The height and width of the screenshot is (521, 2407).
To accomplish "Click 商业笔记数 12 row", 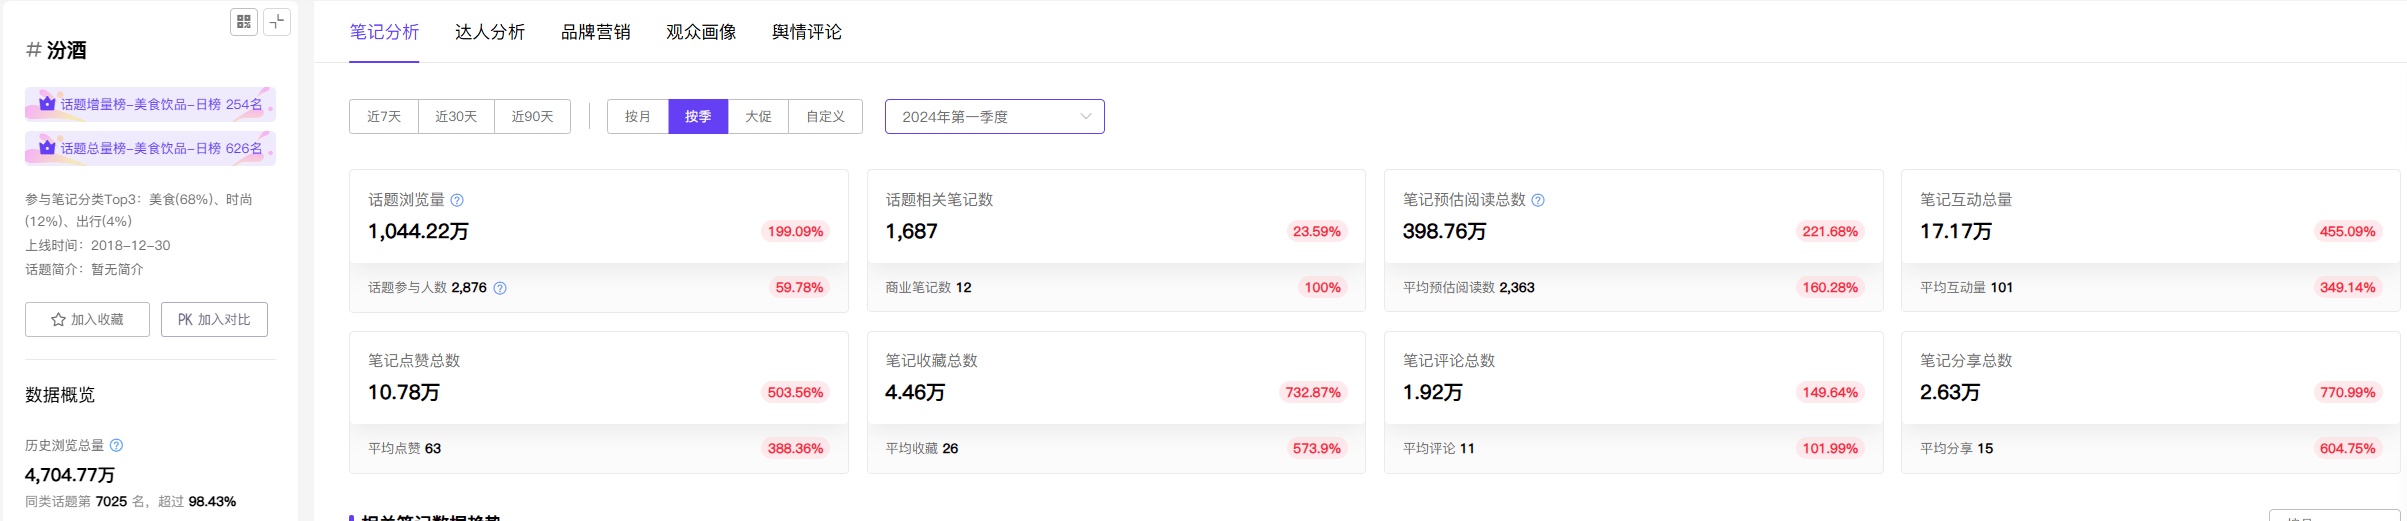I will point(1116,288).
